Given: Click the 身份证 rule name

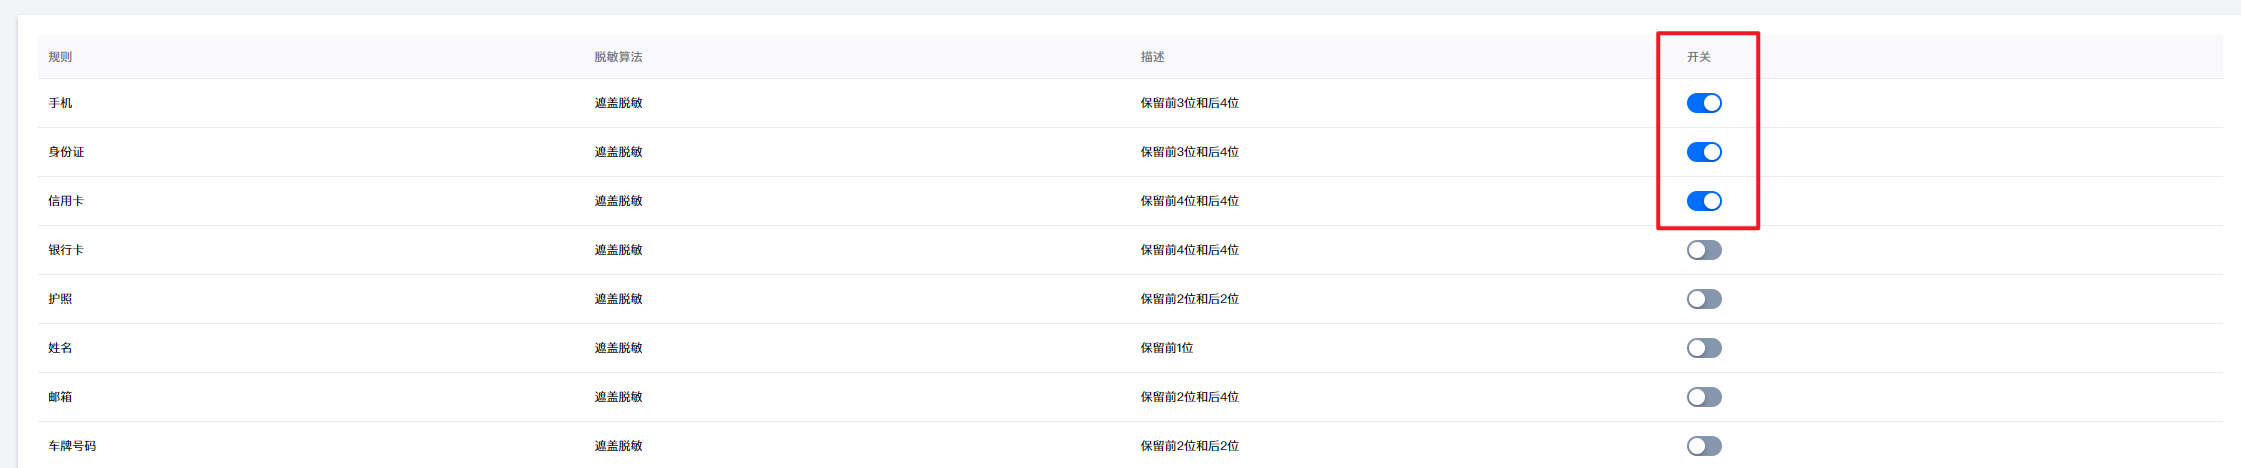Looking at the screenshot, I should click(66, 152).
